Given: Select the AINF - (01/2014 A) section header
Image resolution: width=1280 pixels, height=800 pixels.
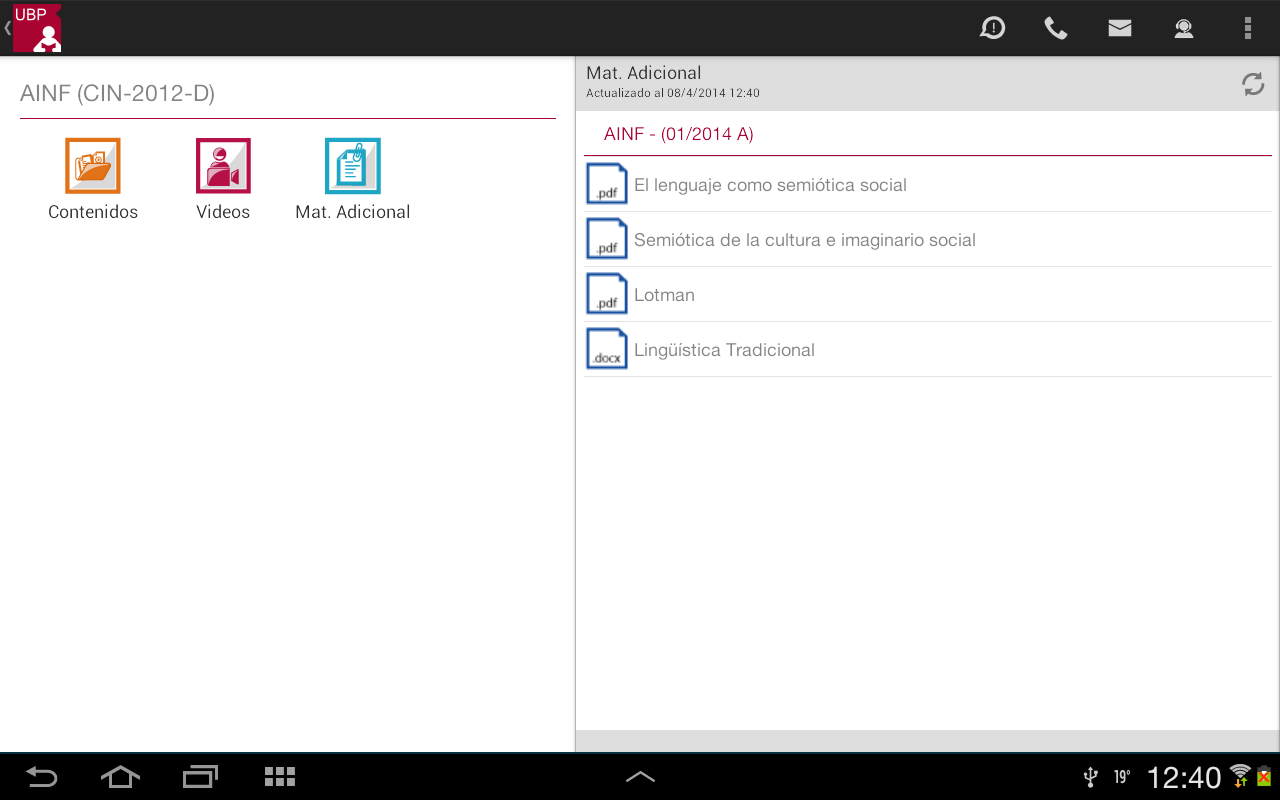Looking at the screenshot, I should (679, 134).
